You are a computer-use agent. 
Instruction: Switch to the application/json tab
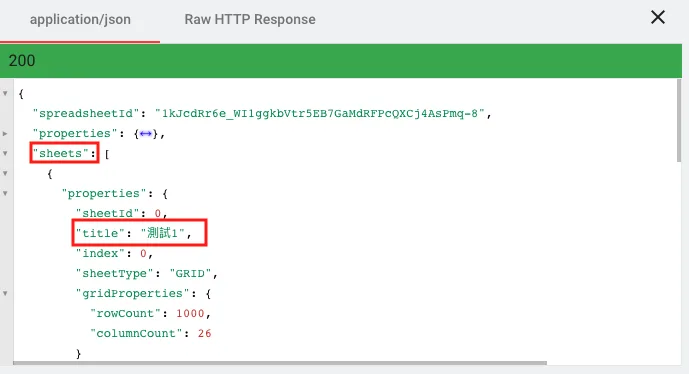(80, 20)
